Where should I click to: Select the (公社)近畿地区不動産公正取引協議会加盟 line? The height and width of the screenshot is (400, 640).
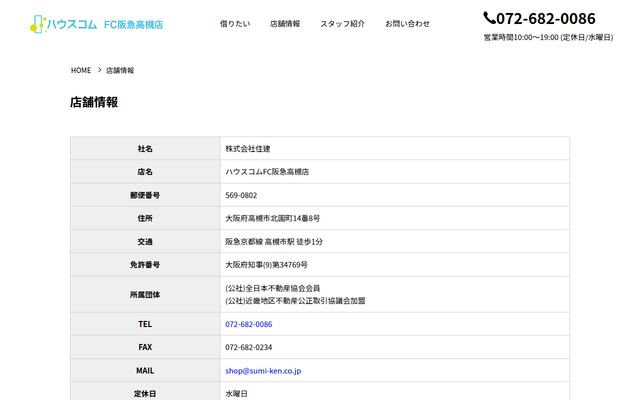click(x=295, y=301)
